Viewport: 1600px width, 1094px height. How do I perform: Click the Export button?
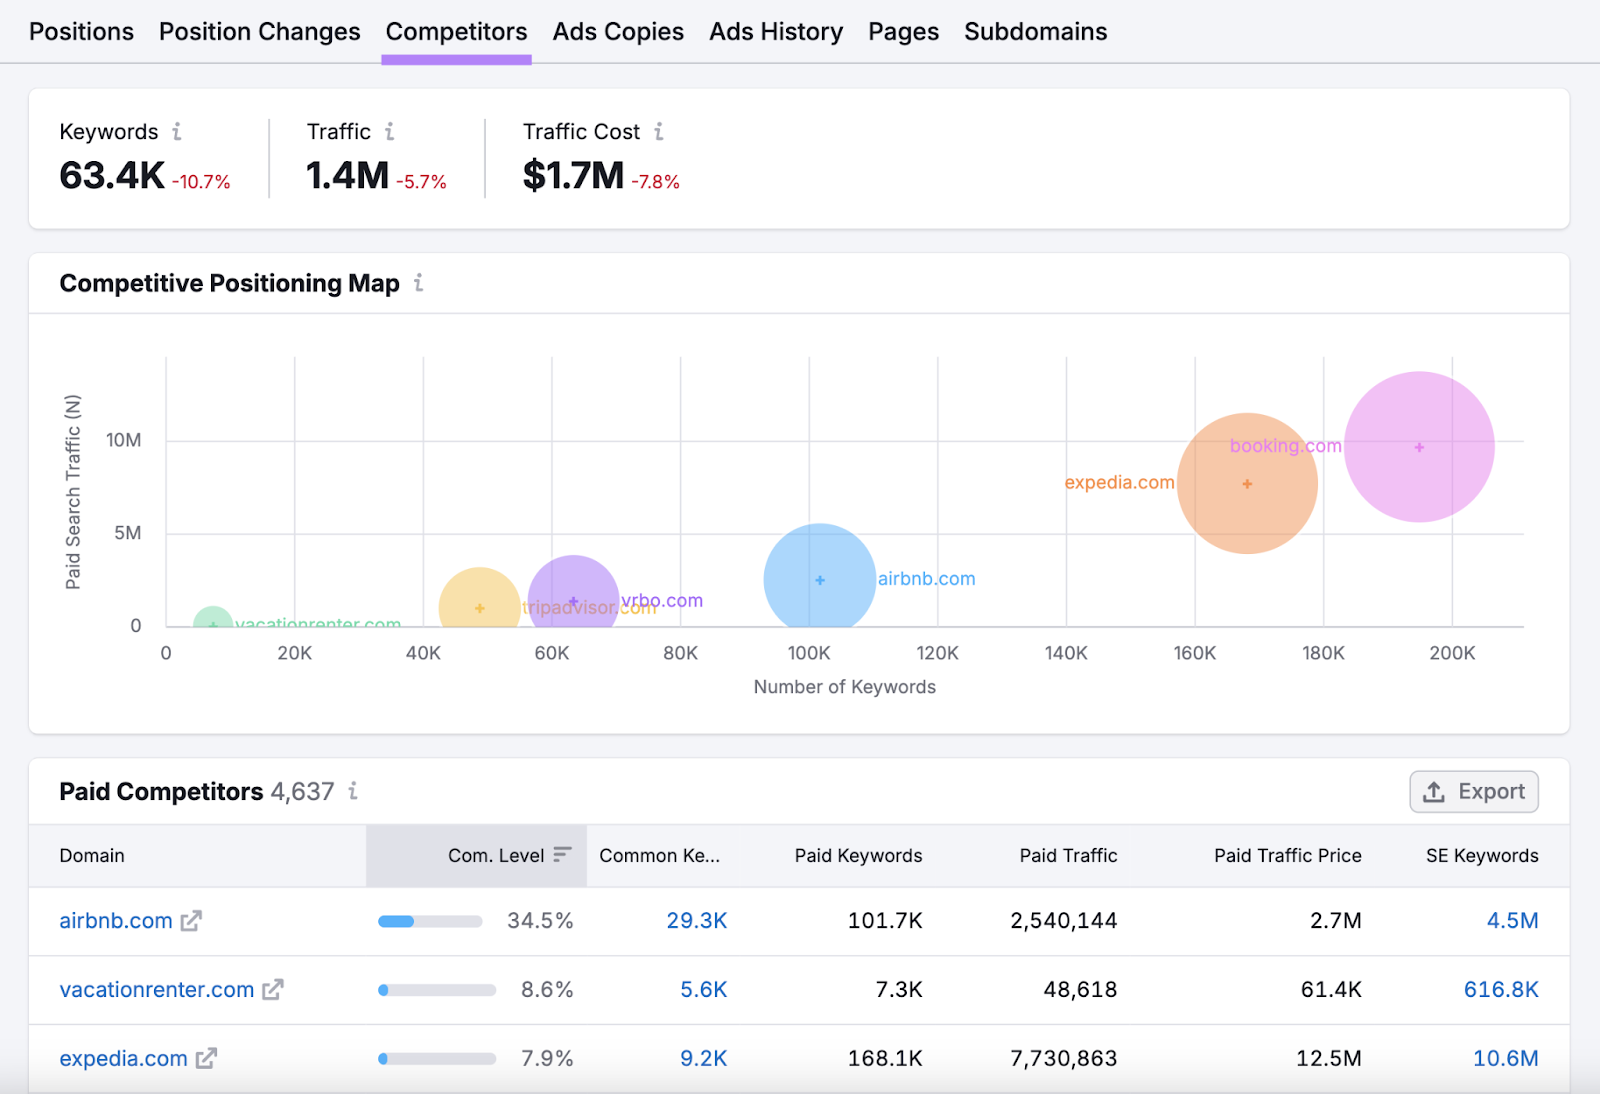coord(1473,791)
